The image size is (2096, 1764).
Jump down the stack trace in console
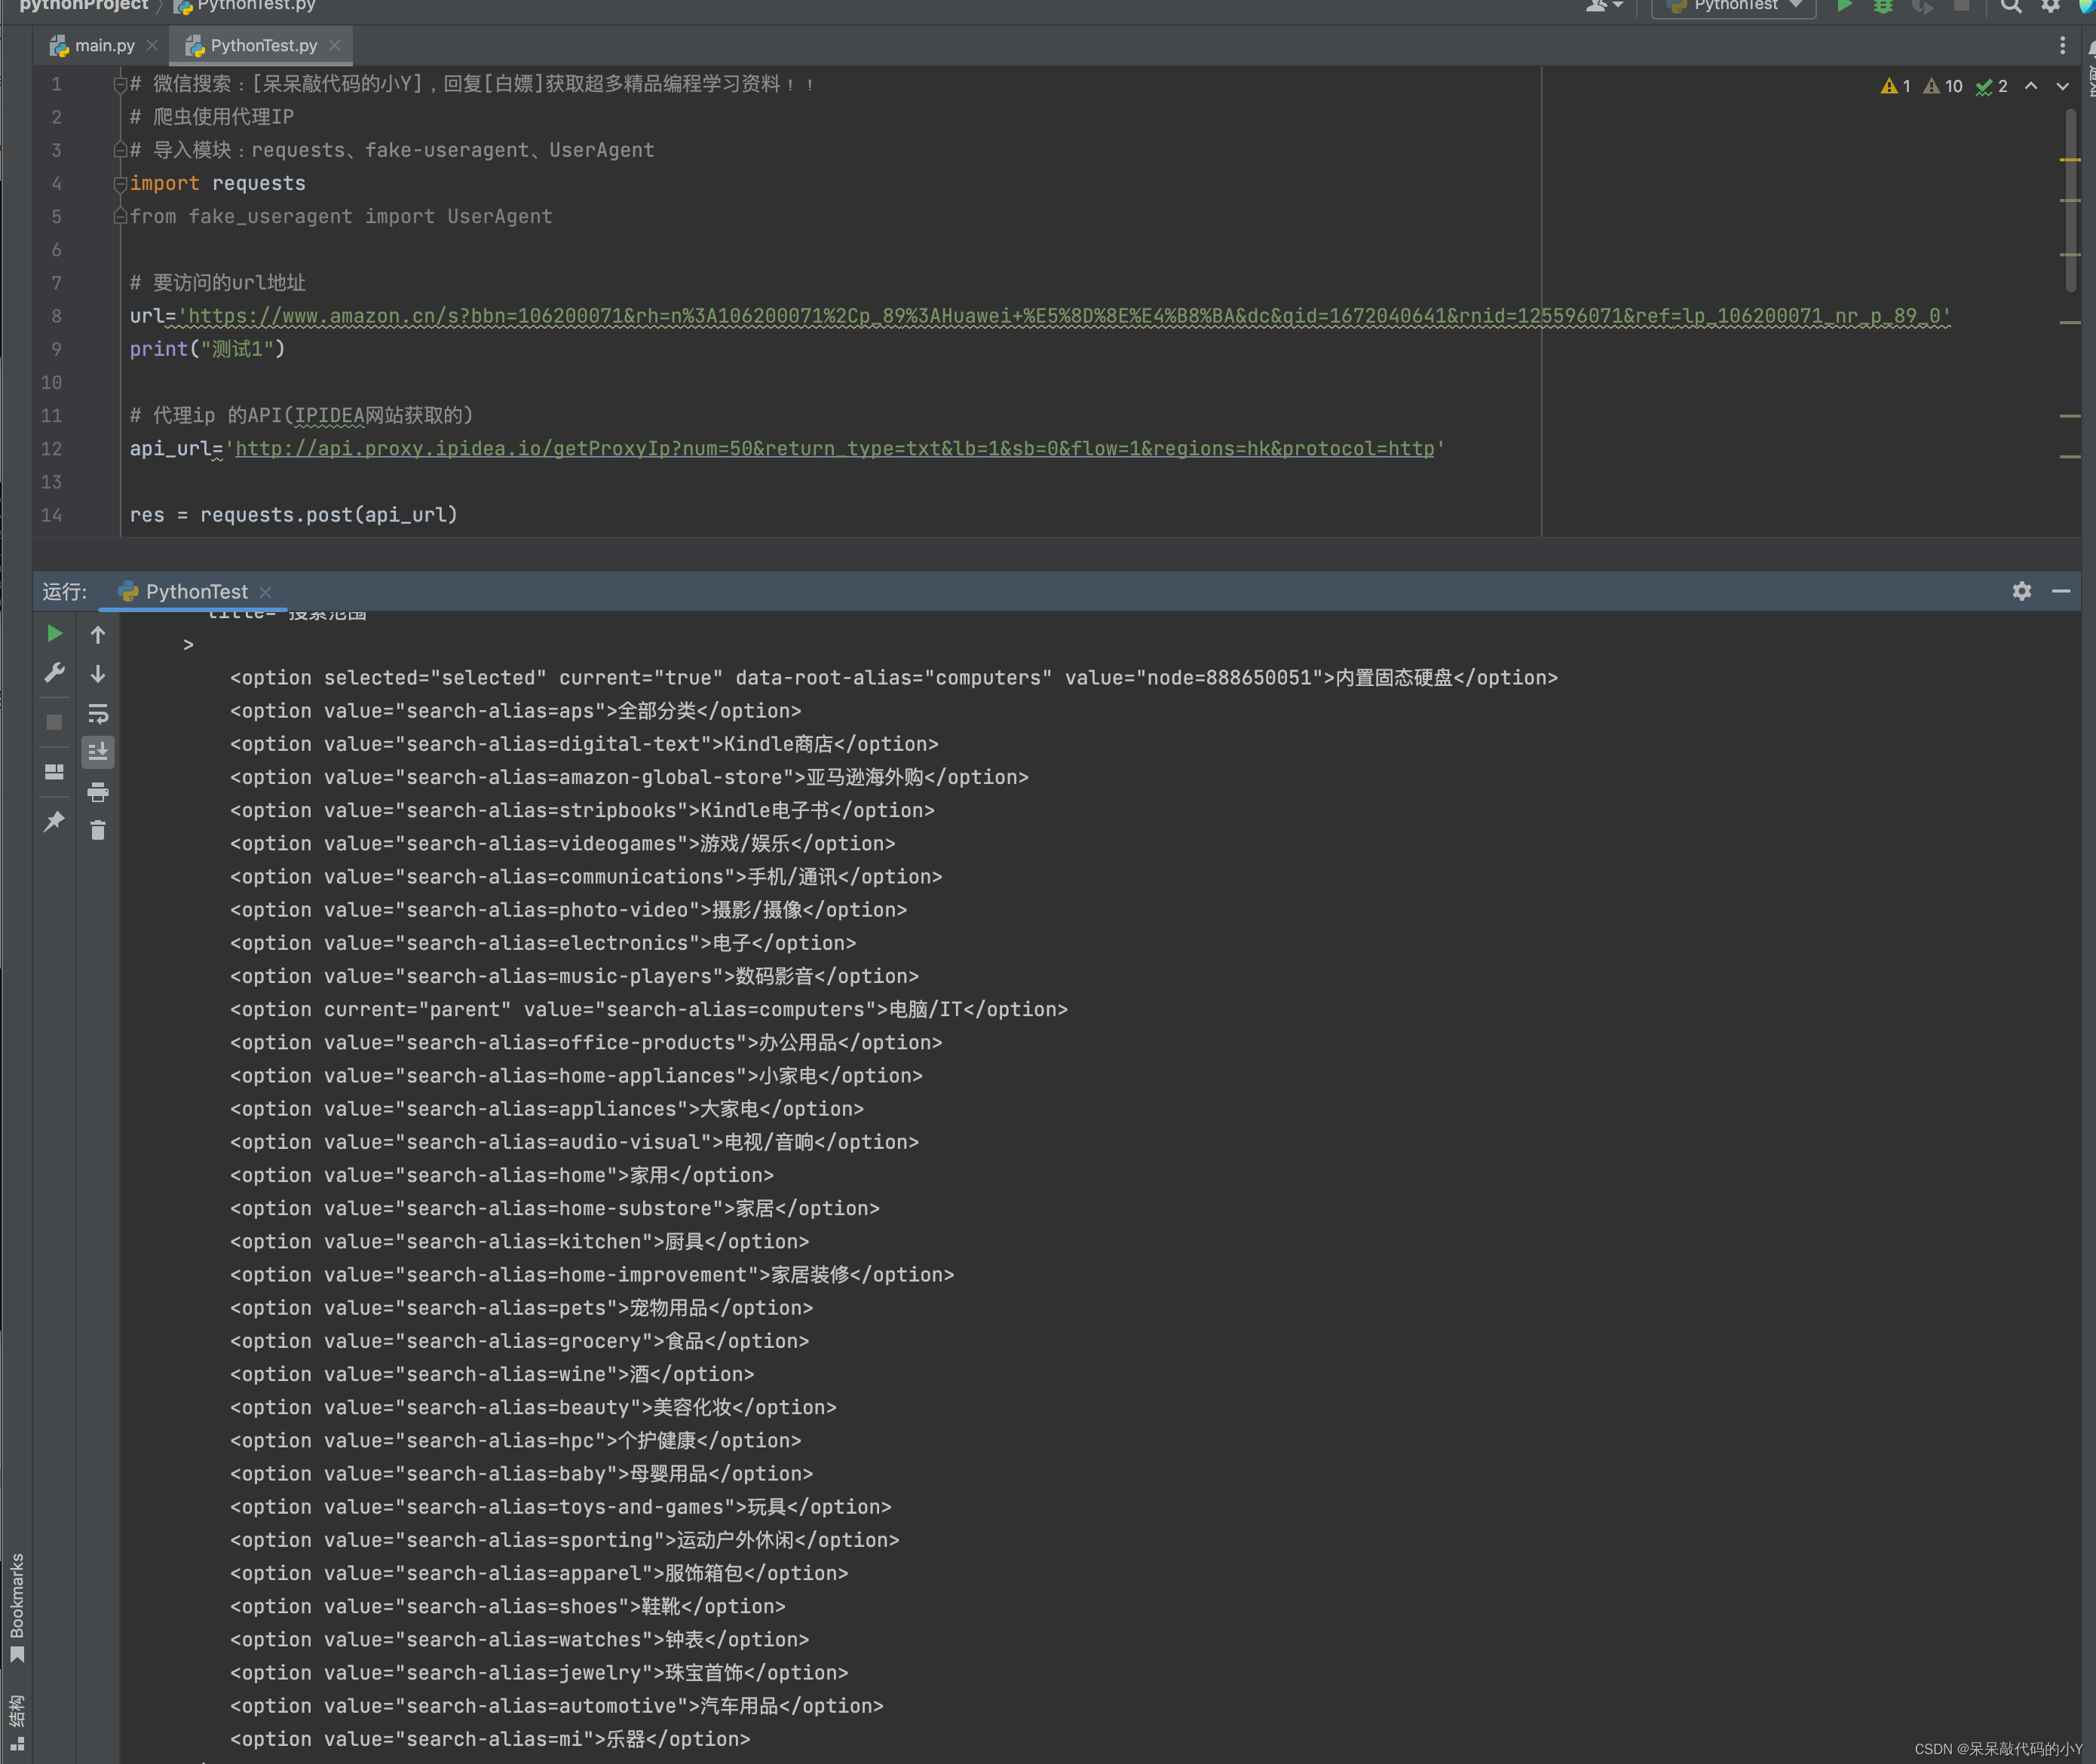(x=98, y=673)
